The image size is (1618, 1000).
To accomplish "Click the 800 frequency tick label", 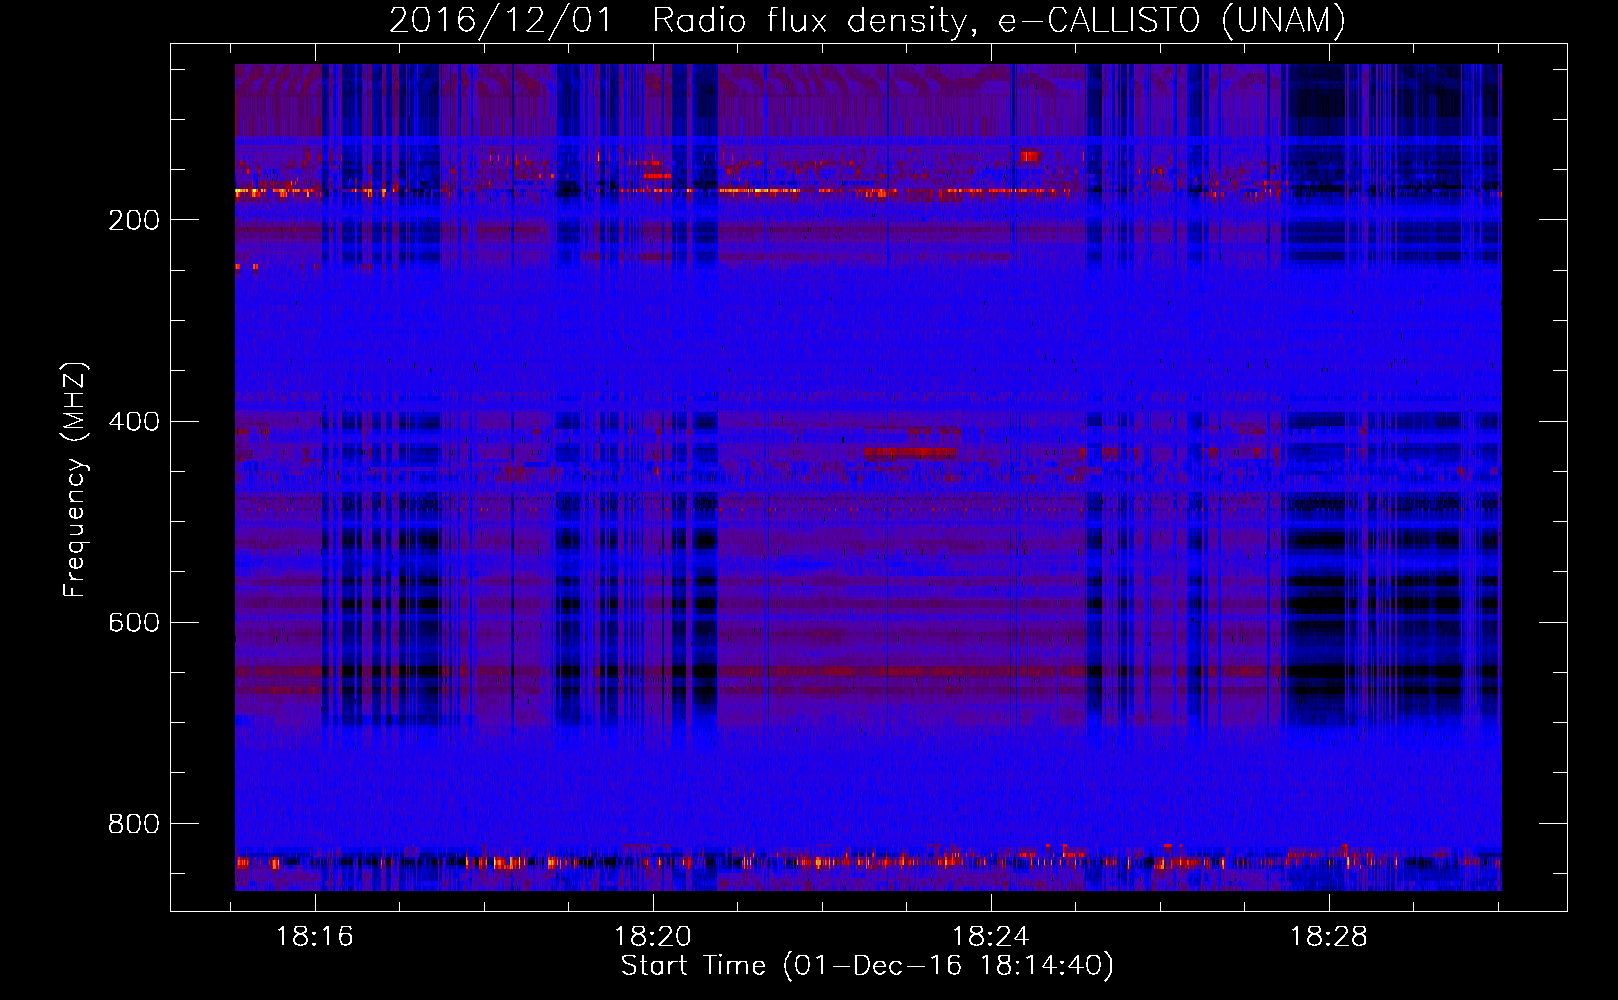I will click(134, 823).
